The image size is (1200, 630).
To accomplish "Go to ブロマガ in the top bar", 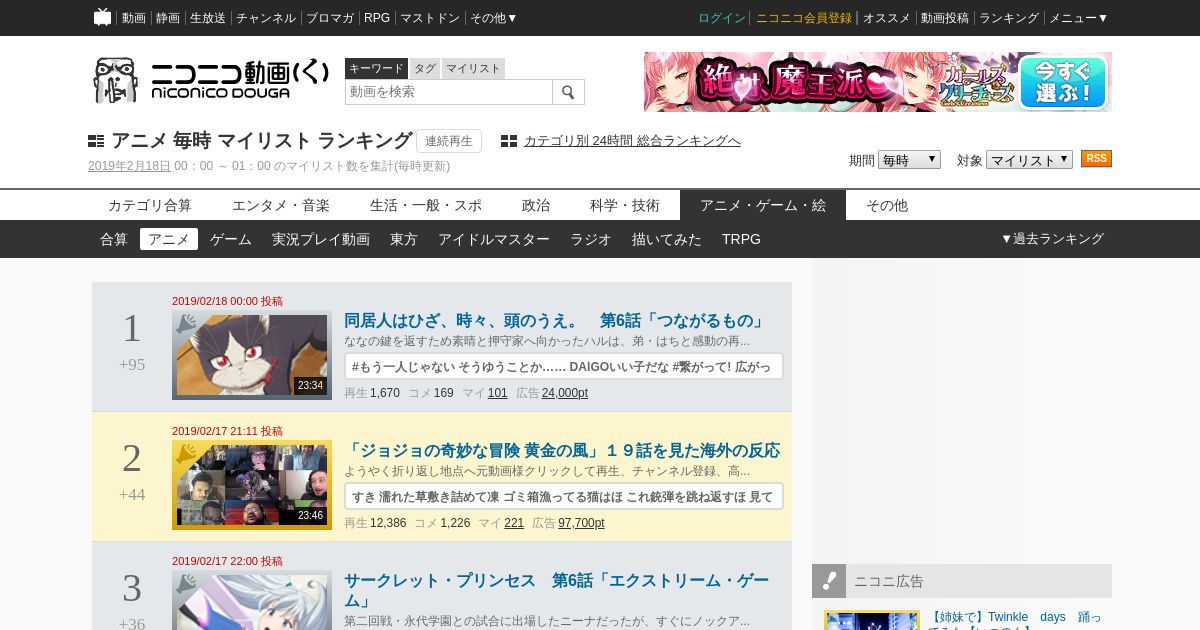I will [x=330, y=18].
